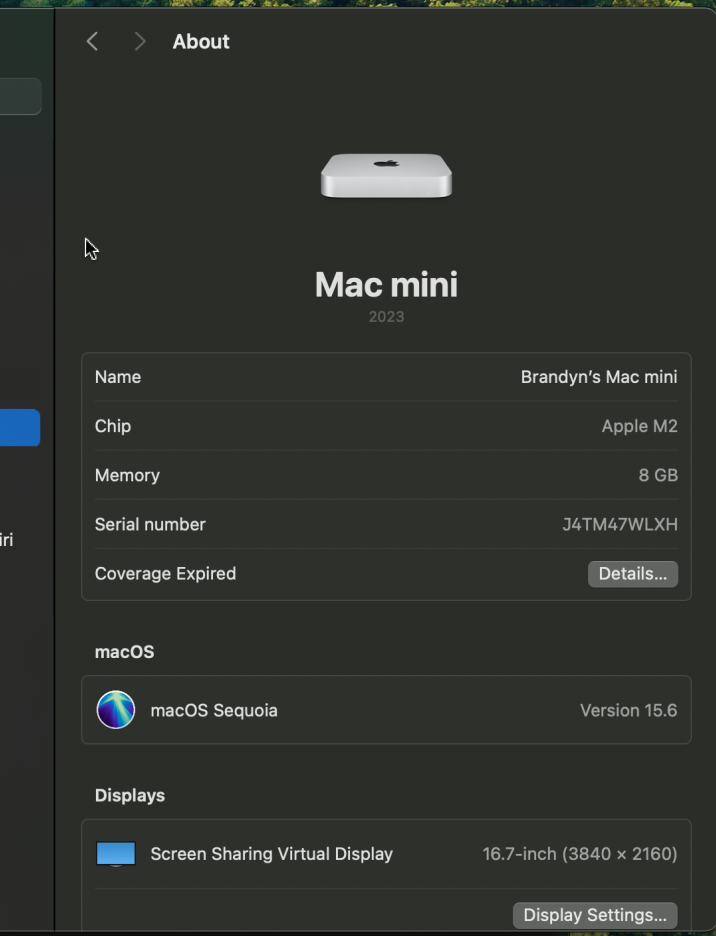Click the Screen Sharing display monitor icon

click(x=116, y=854)
